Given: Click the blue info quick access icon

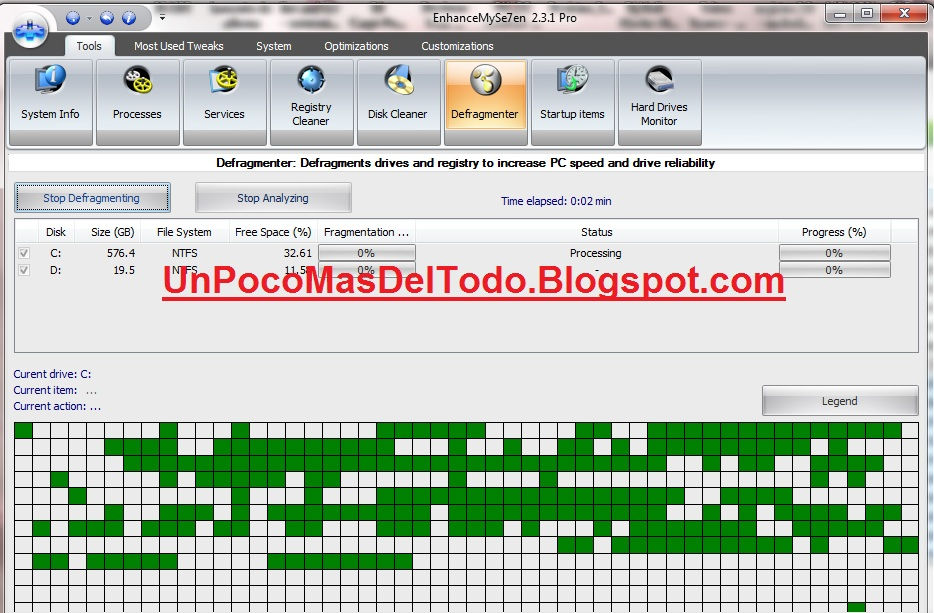Looking at the screenshot, I should coord(129,18).
